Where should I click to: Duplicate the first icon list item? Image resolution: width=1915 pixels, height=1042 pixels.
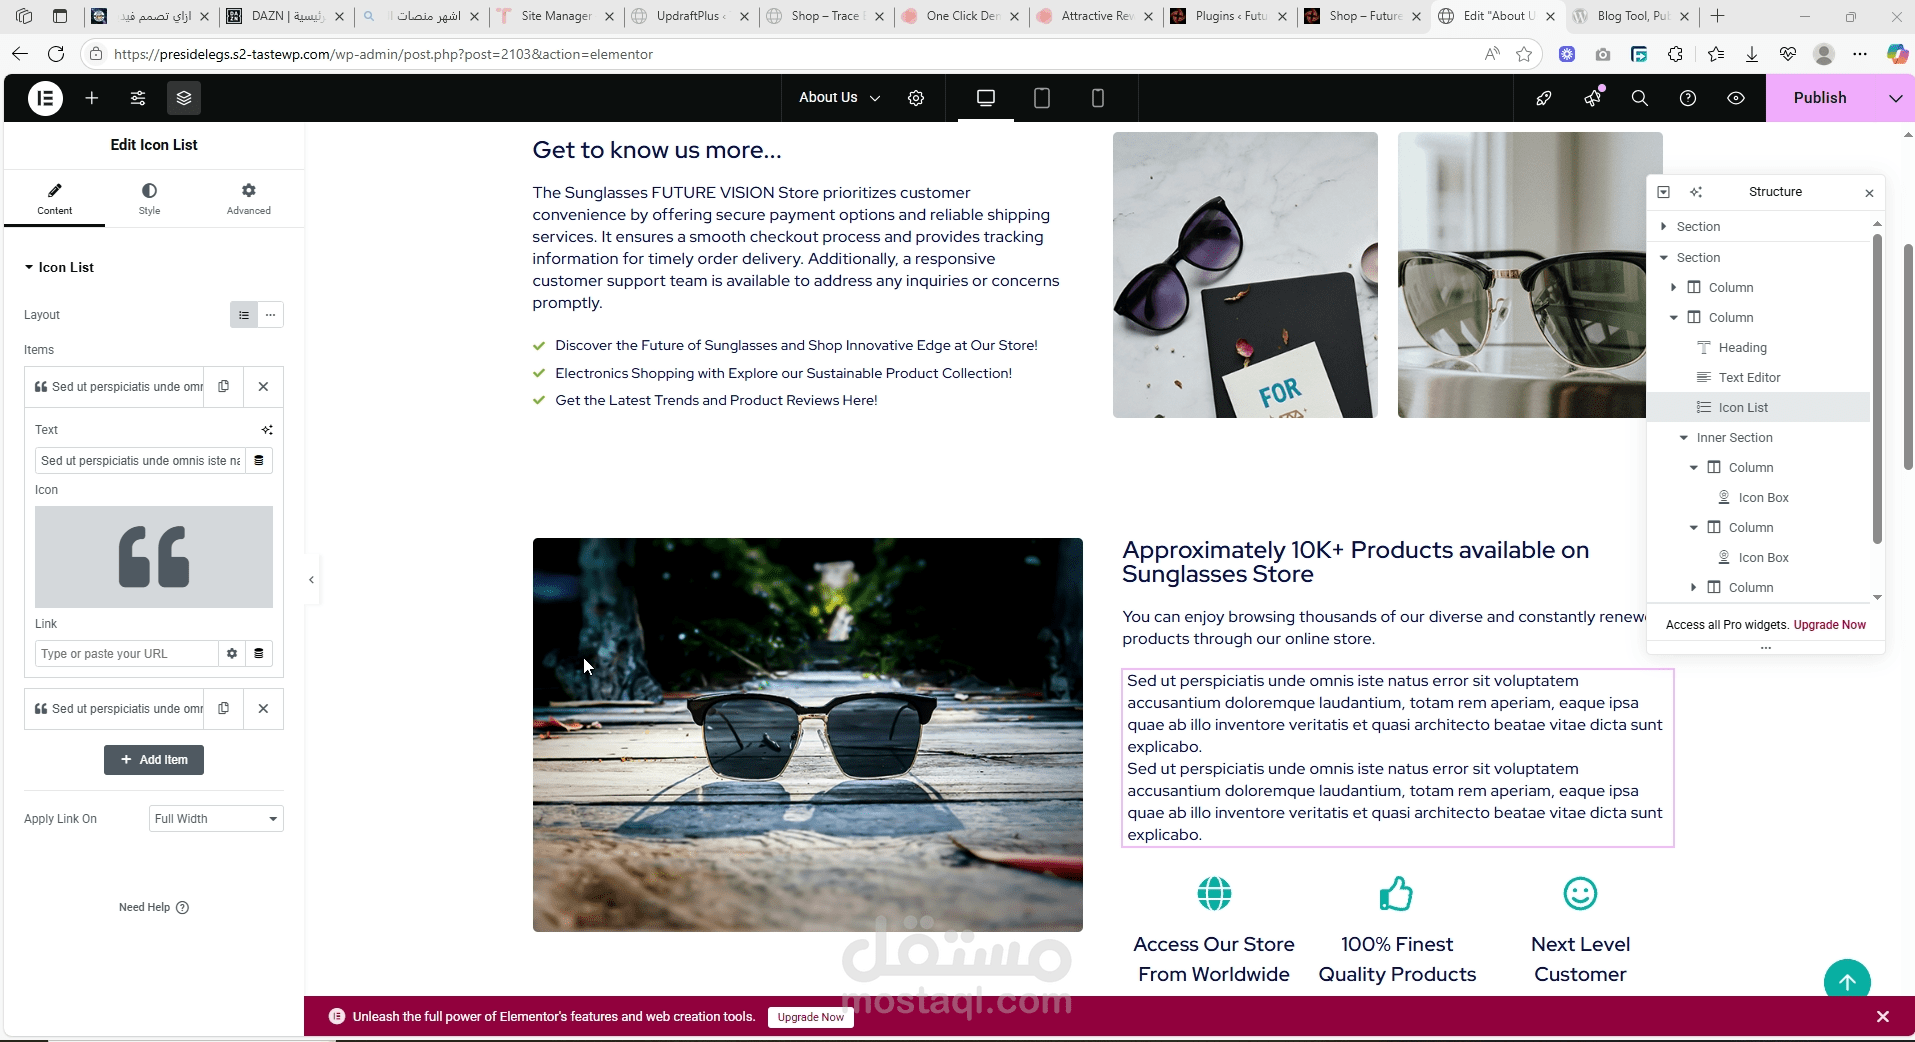pyautogui.click(x=224, y=387)
